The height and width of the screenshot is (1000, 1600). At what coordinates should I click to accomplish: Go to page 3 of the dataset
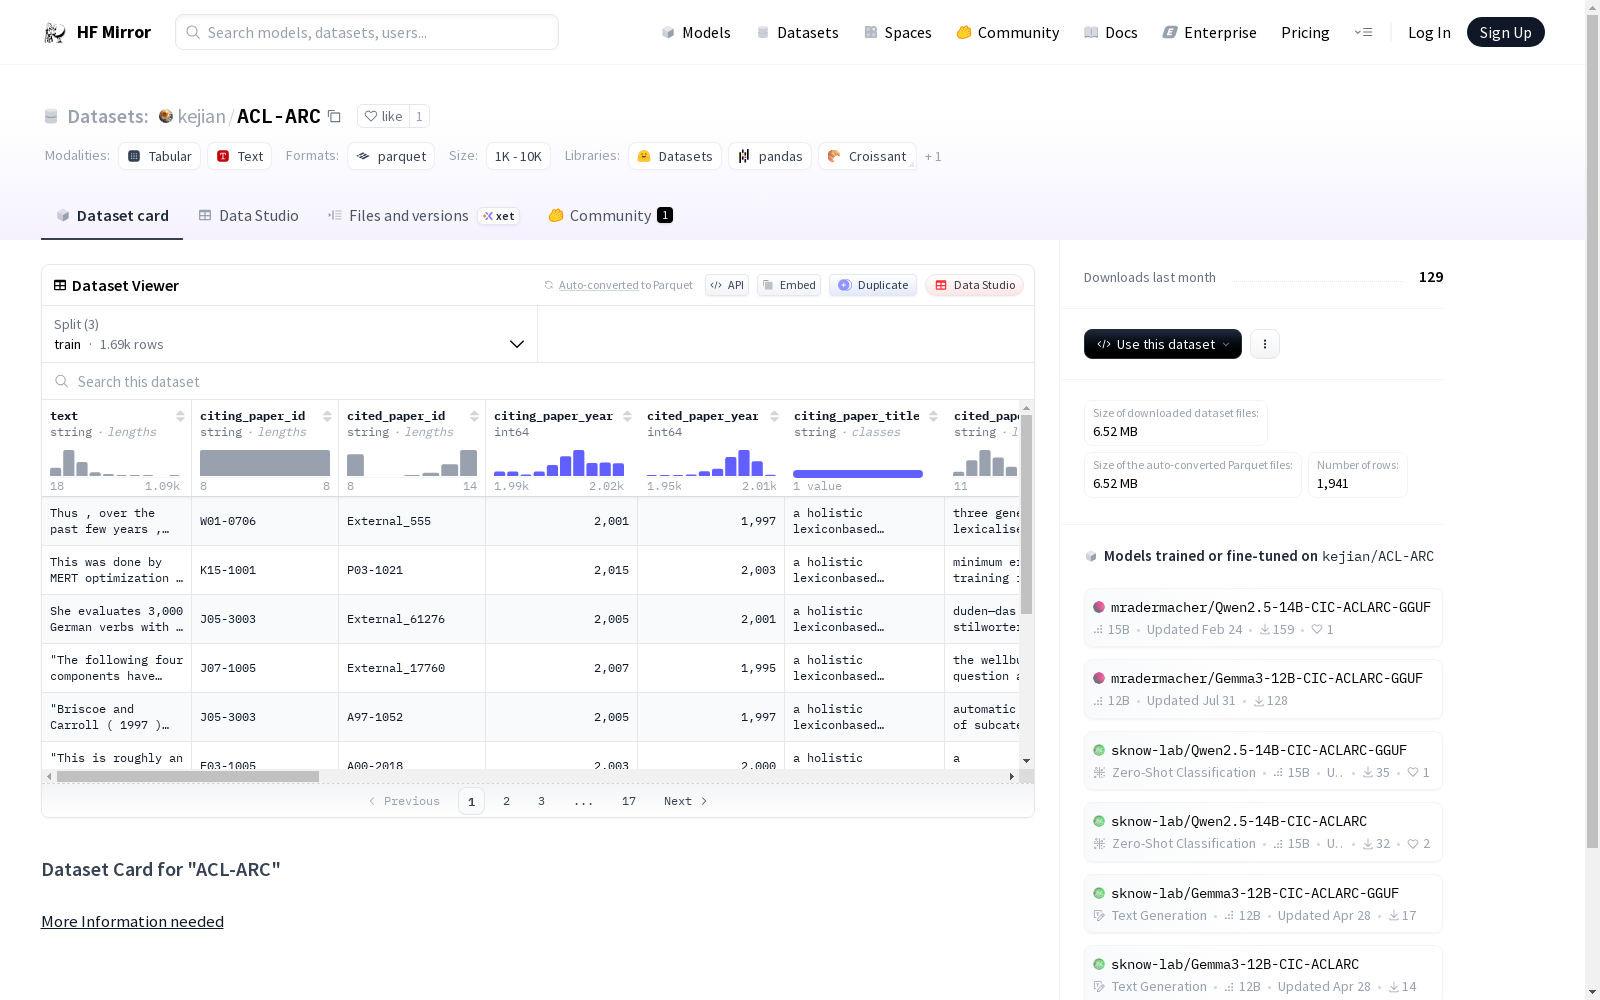click(x=542, y=801)
